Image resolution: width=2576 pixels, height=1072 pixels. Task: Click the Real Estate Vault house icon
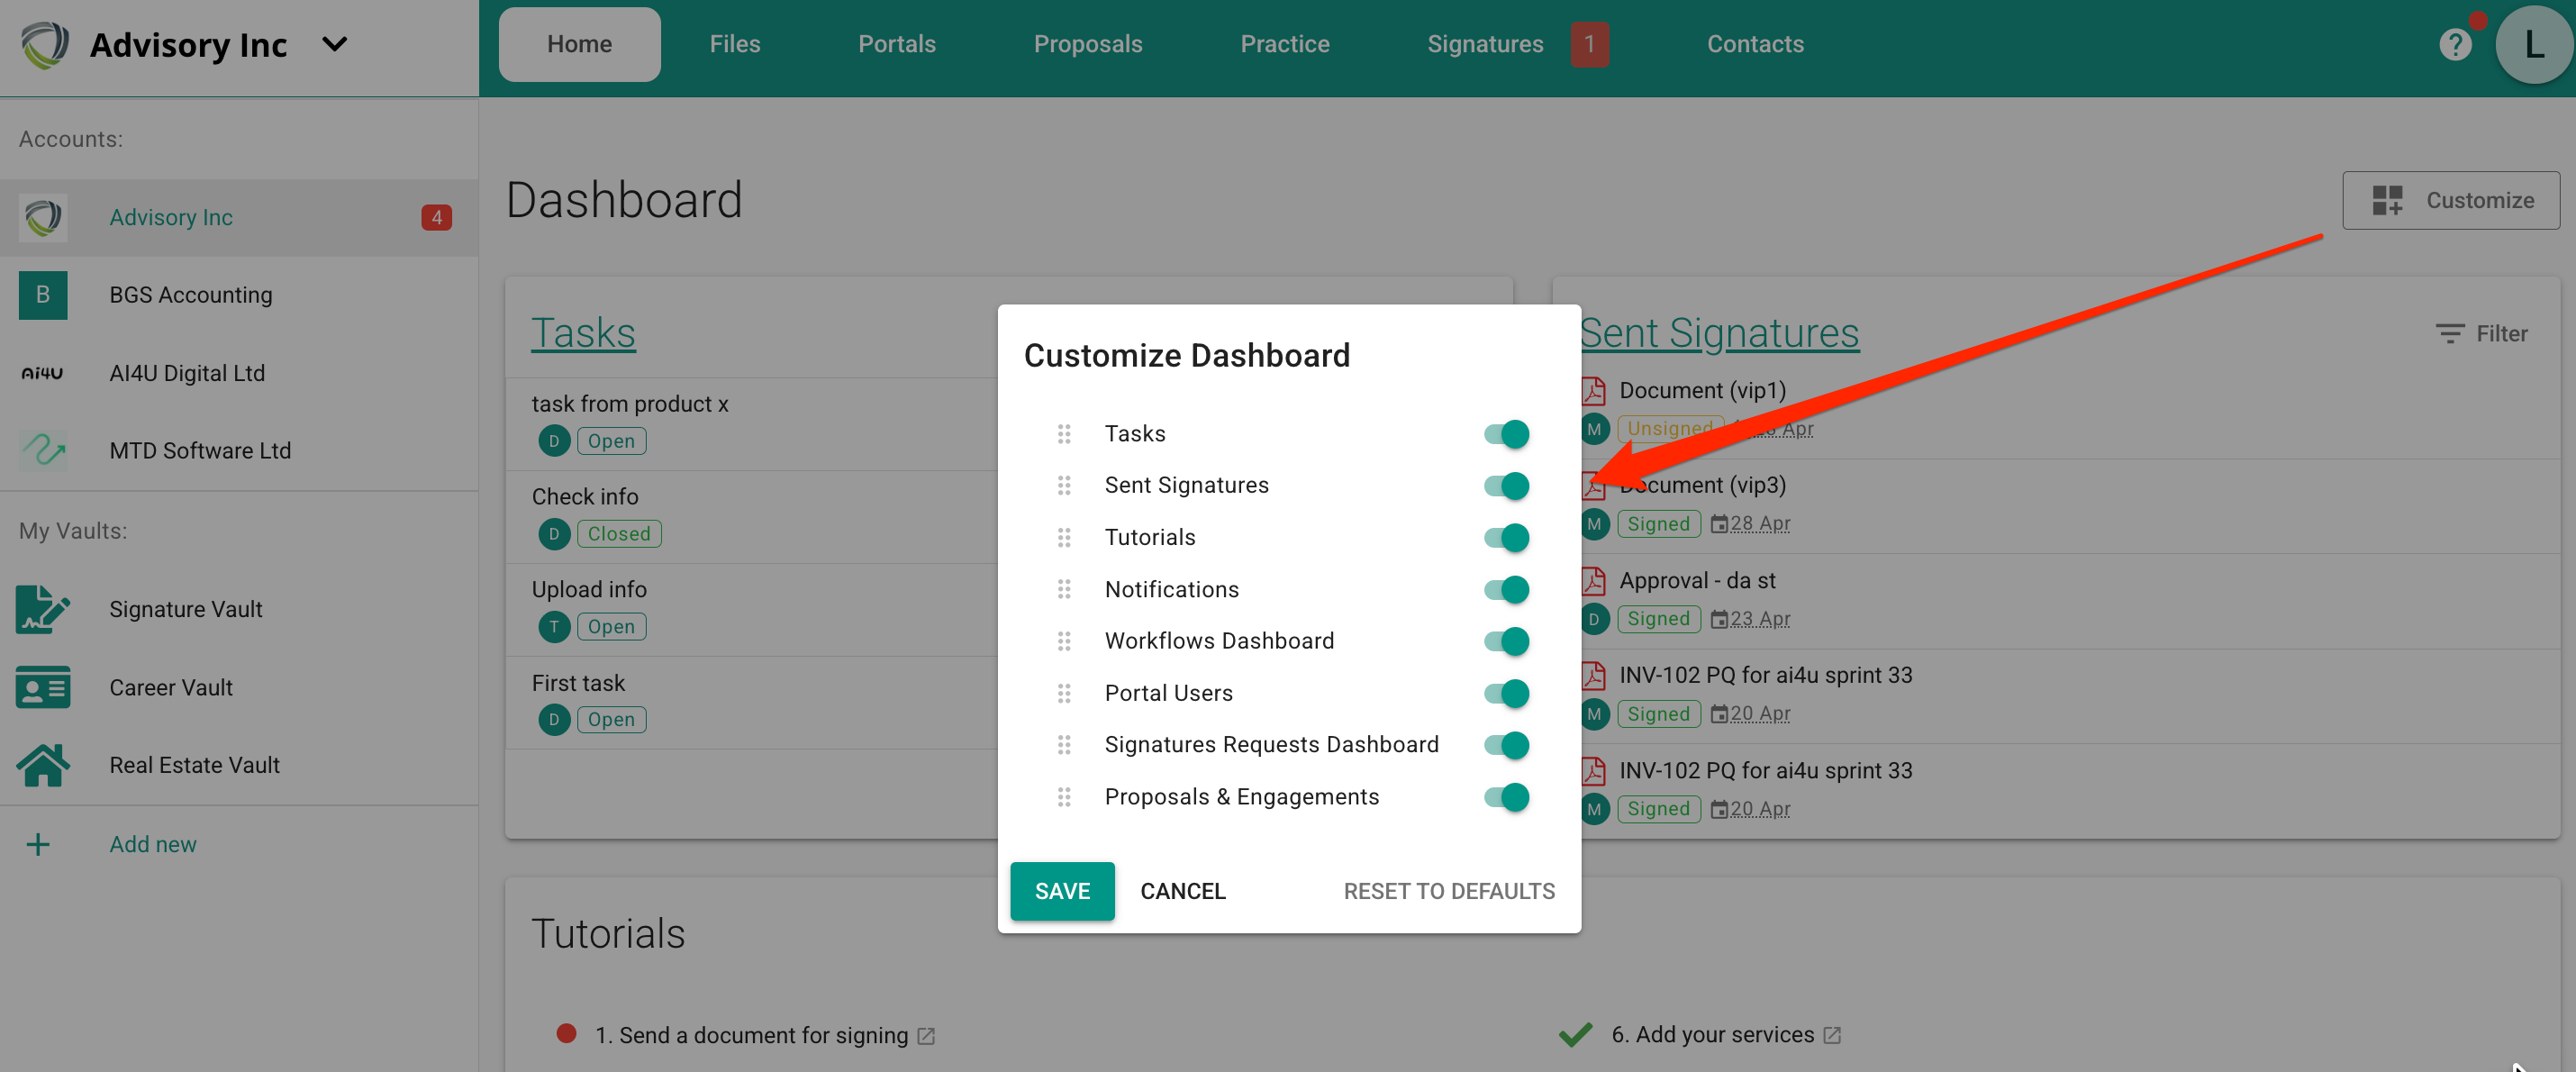click(43, 765)
